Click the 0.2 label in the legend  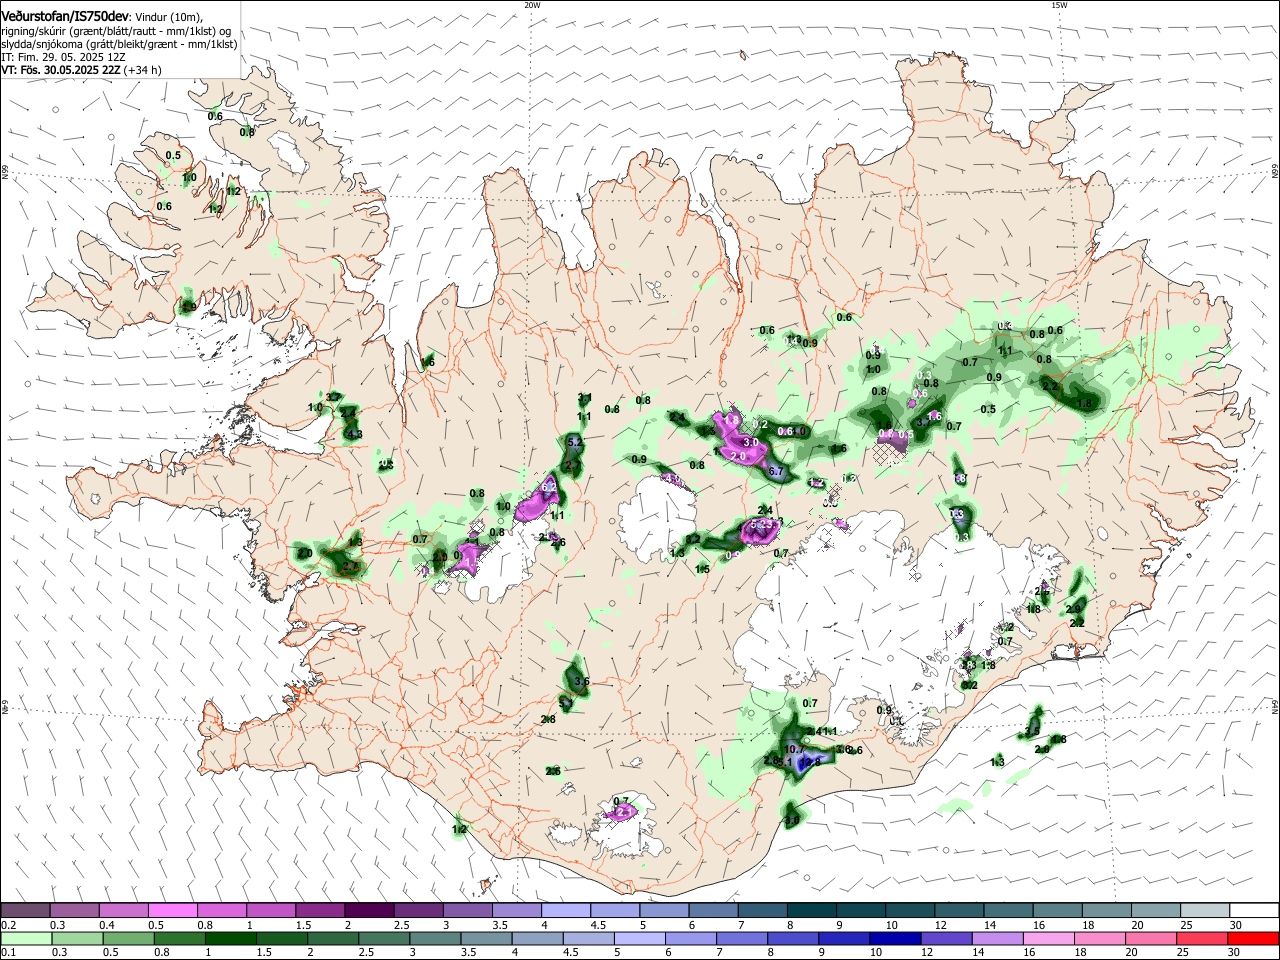point(8,925)
